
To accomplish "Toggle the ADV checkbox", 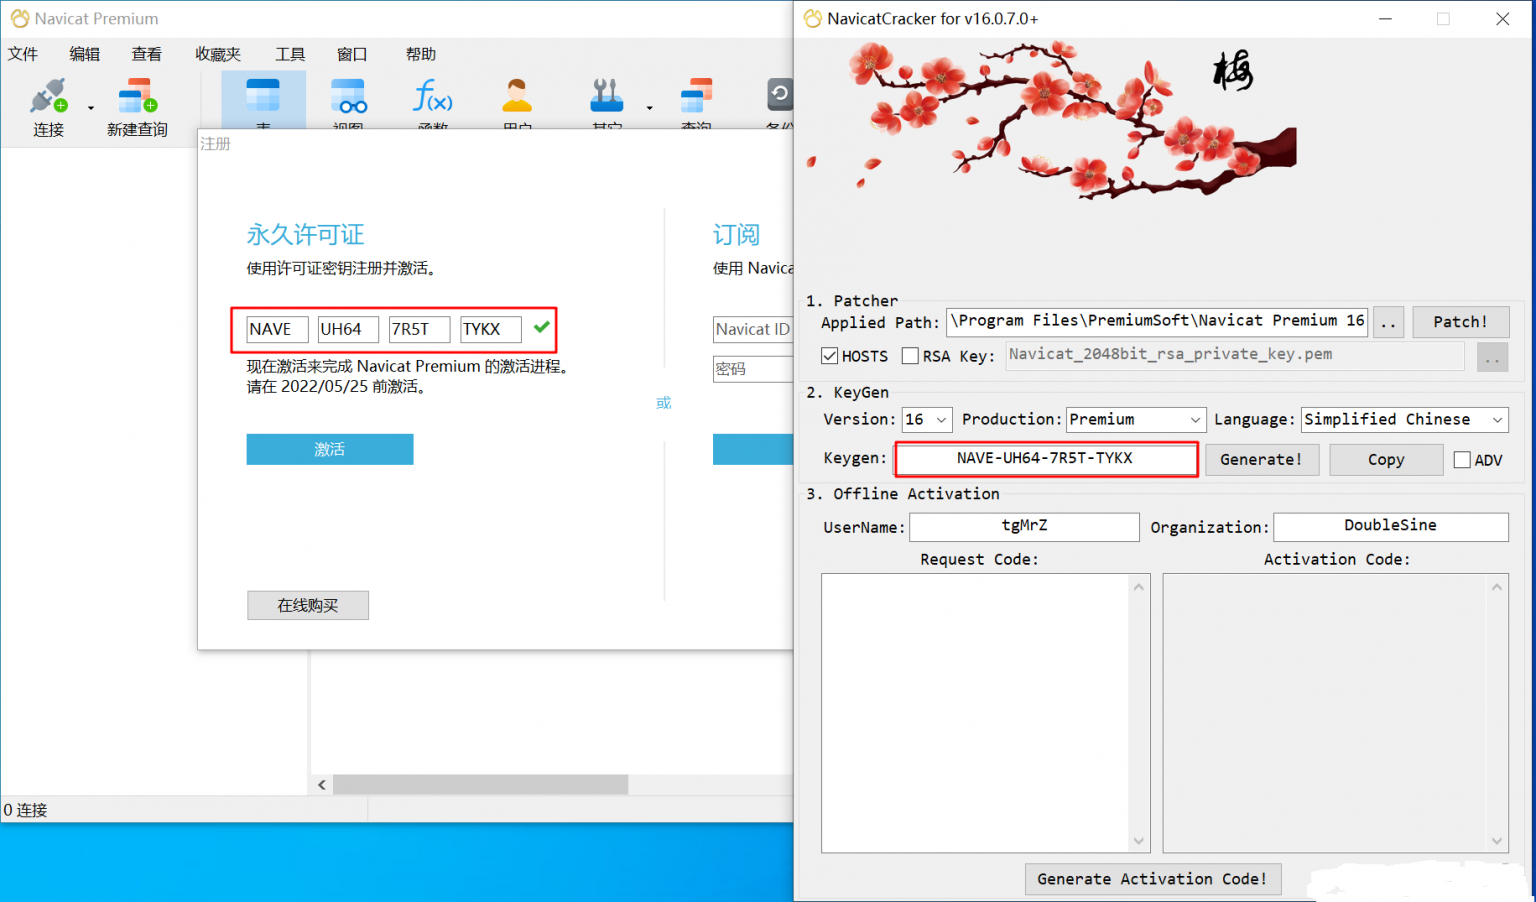I will (x=1462, y=460).
